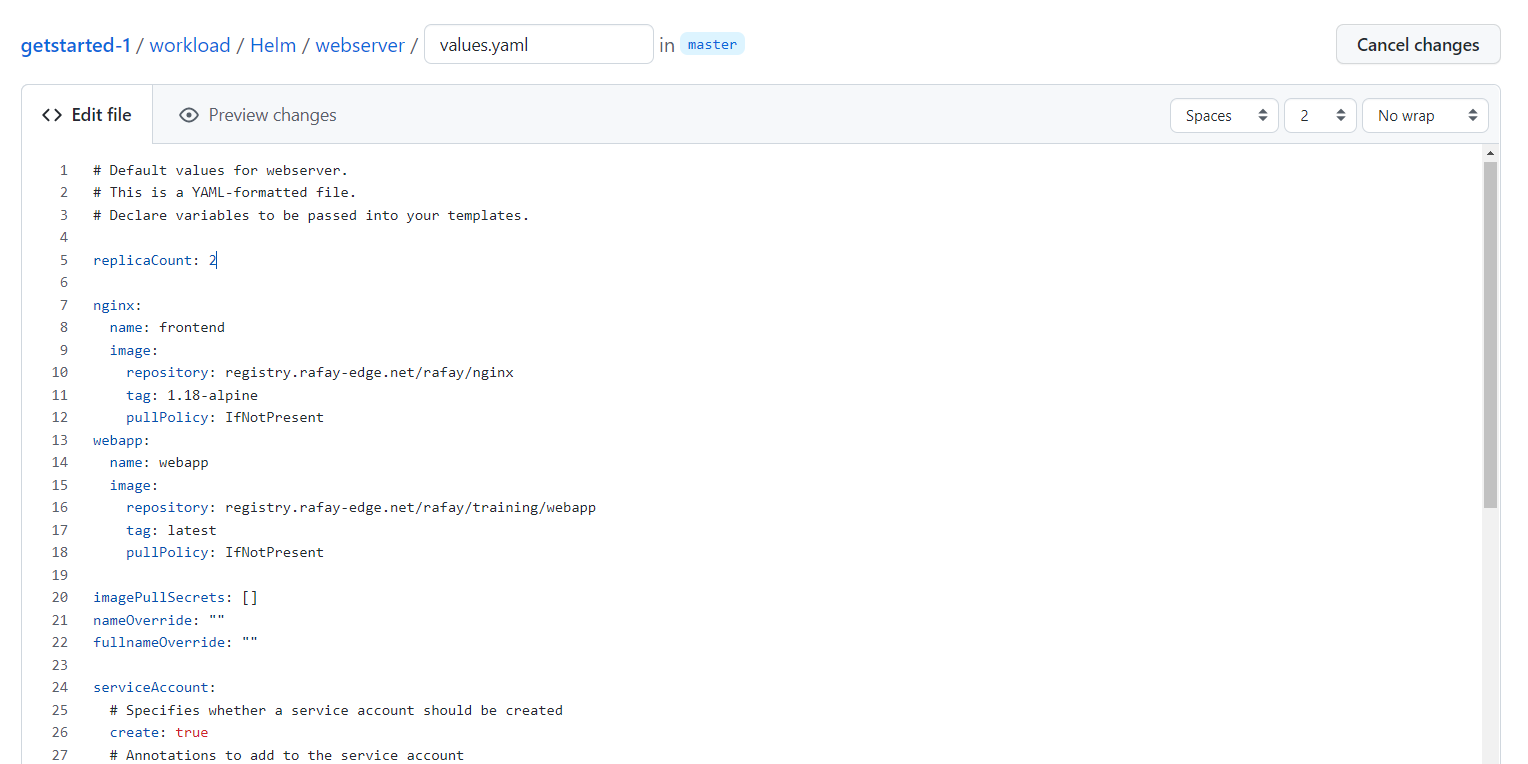Click the Cancel changes button
Screen dimensions: 1528x764
(1418, 45)
